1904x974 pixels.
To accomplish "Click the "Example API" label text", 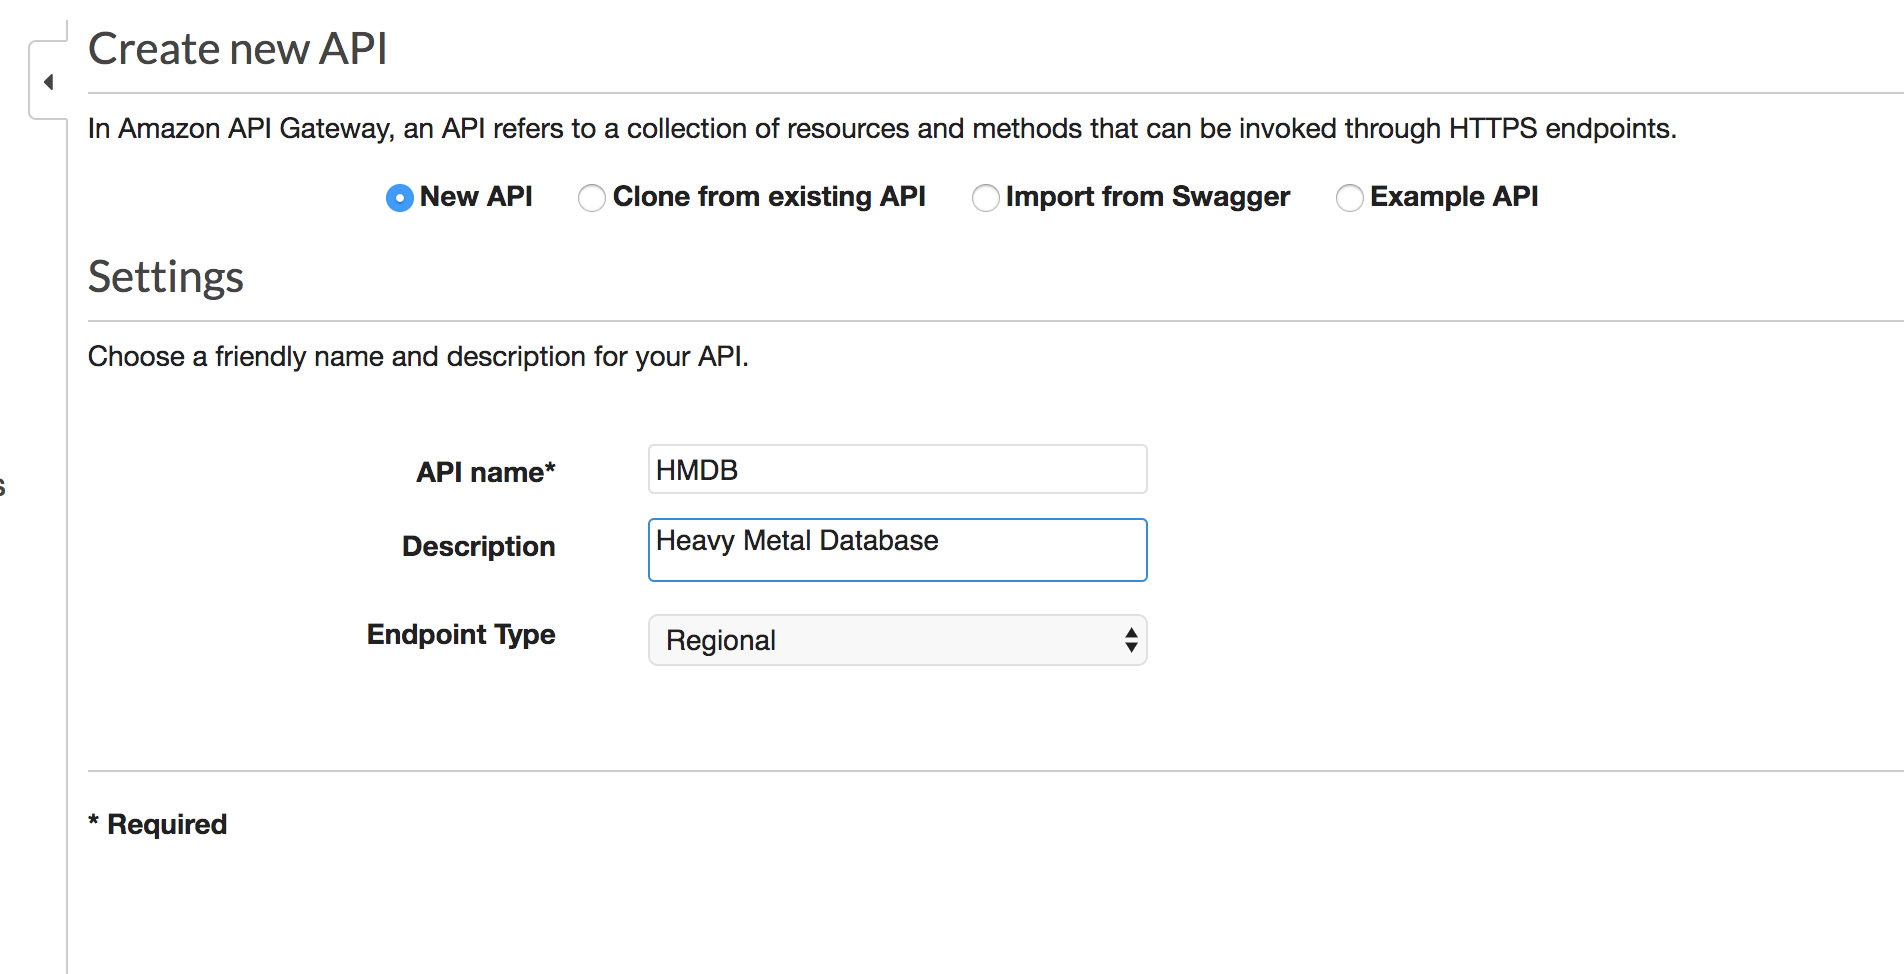I will [1453, 197].
